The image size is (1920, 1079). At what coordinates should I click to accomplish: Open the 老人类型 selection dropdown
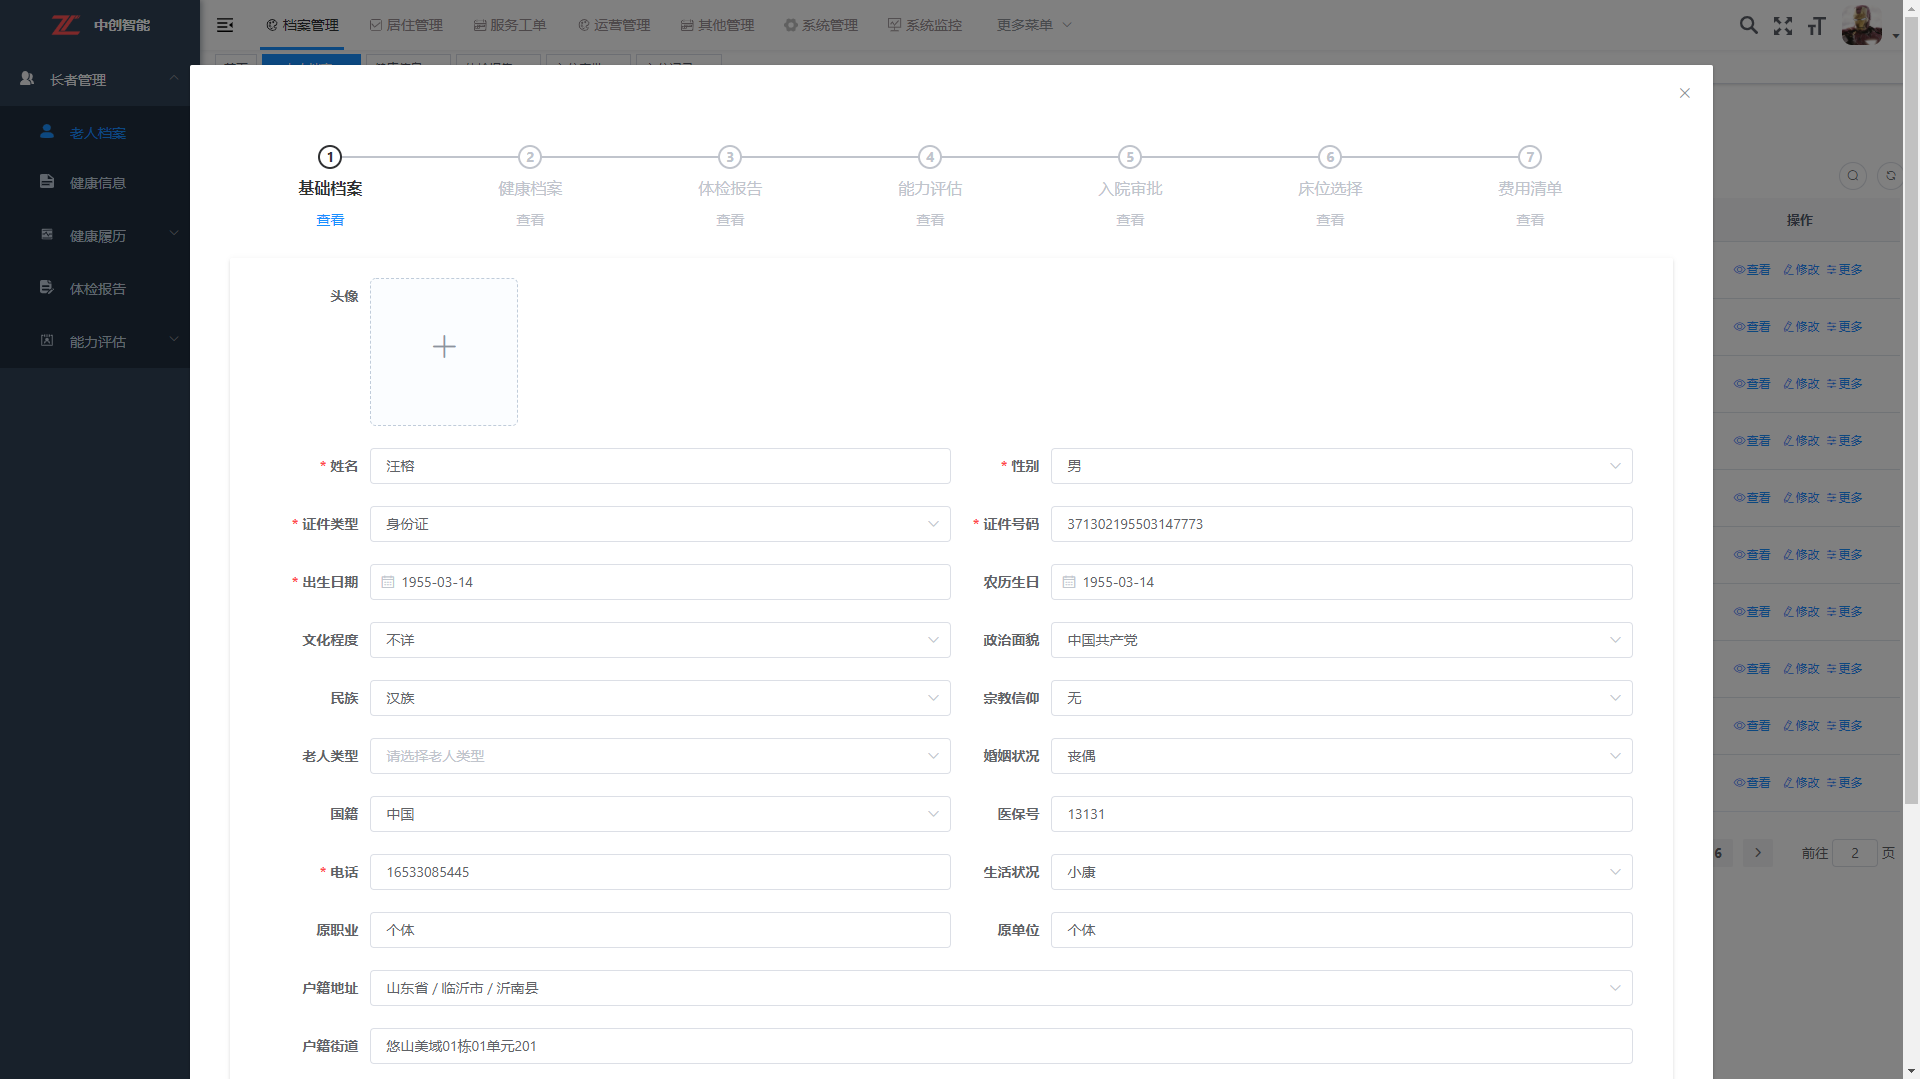tap(660, 756)
